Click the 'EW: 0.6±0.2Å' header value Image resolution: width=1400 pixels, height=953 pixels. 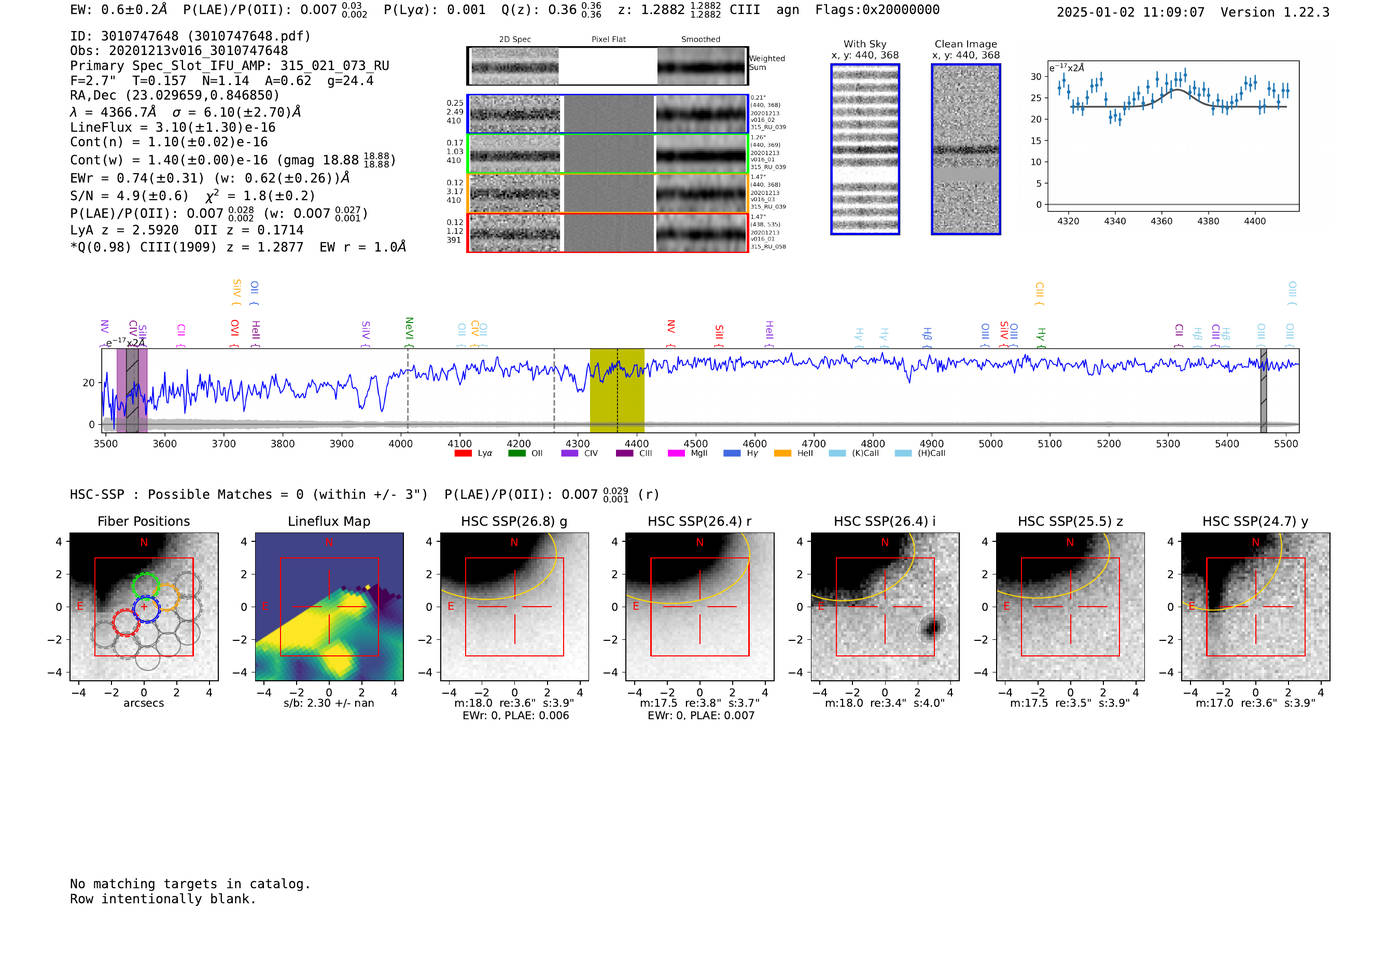point(119,10)
